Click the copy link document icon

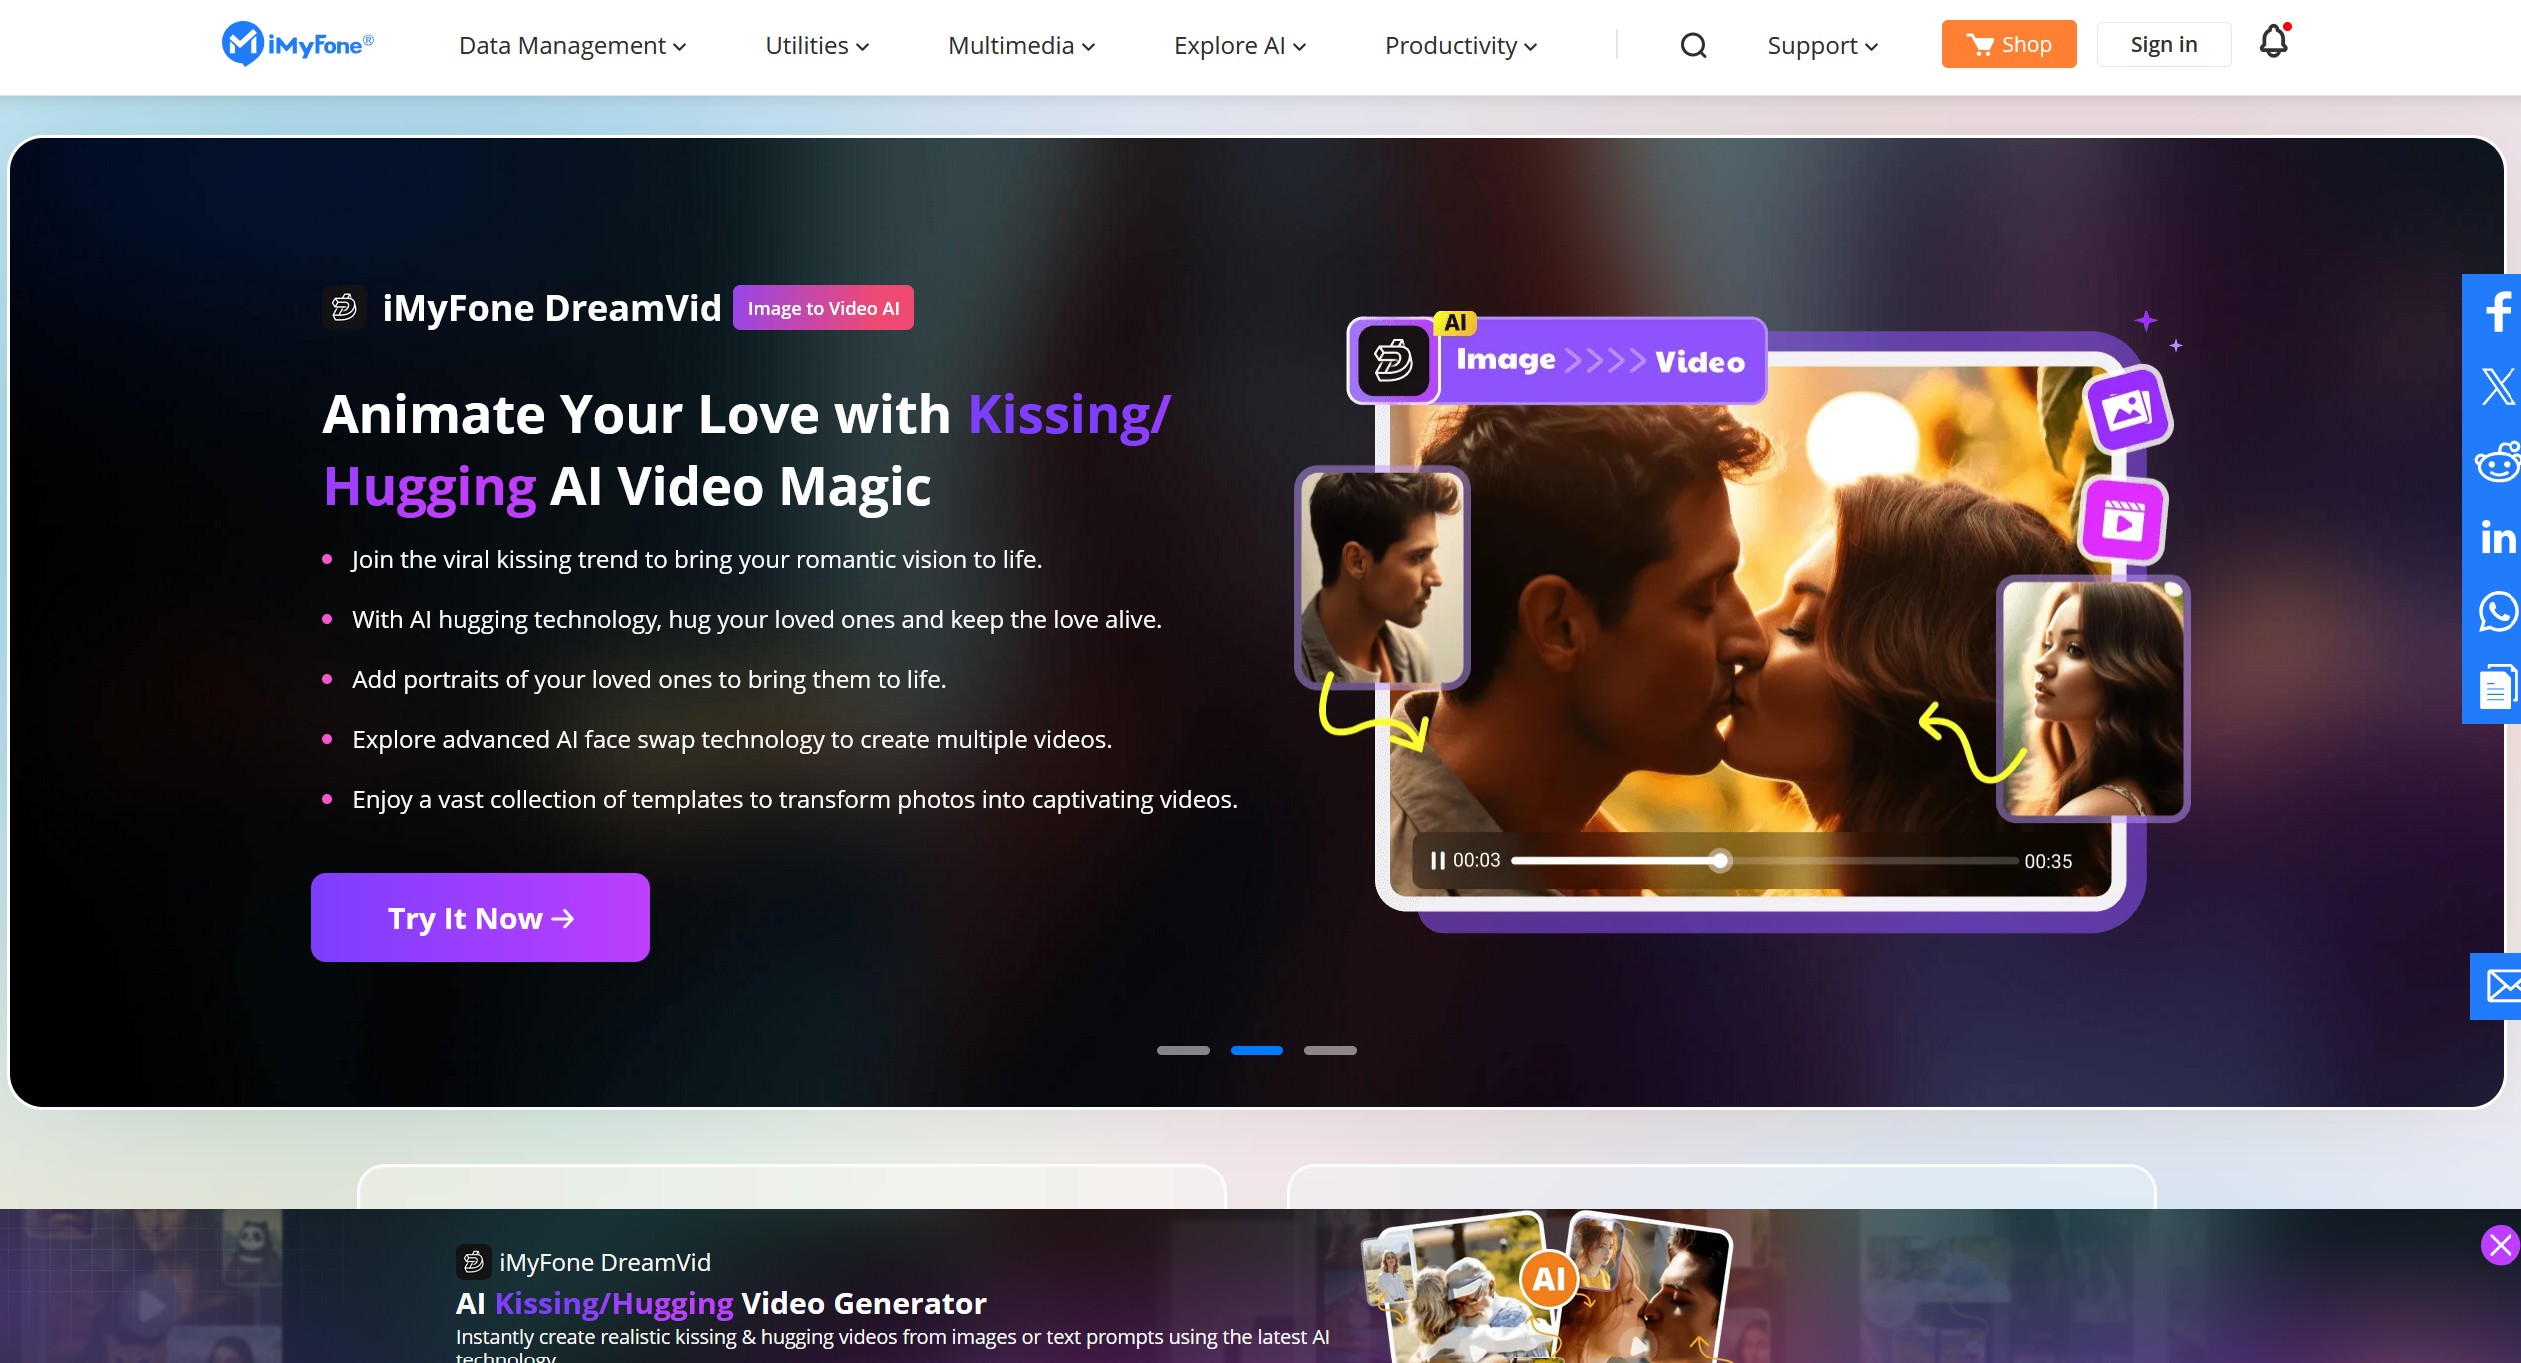(x=2497, y=687)
